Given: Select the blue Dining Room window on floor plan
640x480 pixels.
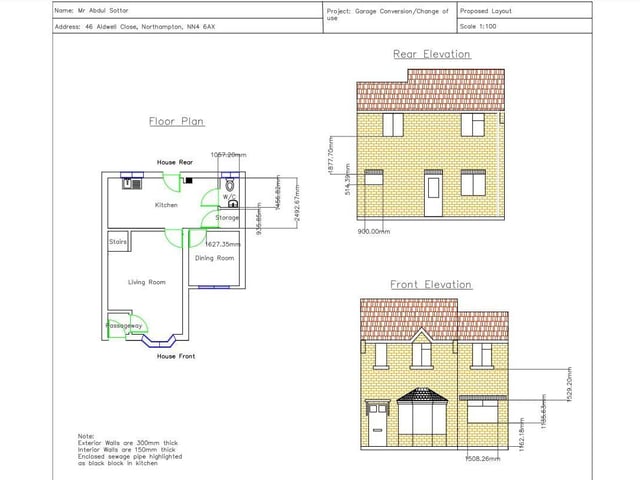Looking at the screenshot, I should [214, 287].
